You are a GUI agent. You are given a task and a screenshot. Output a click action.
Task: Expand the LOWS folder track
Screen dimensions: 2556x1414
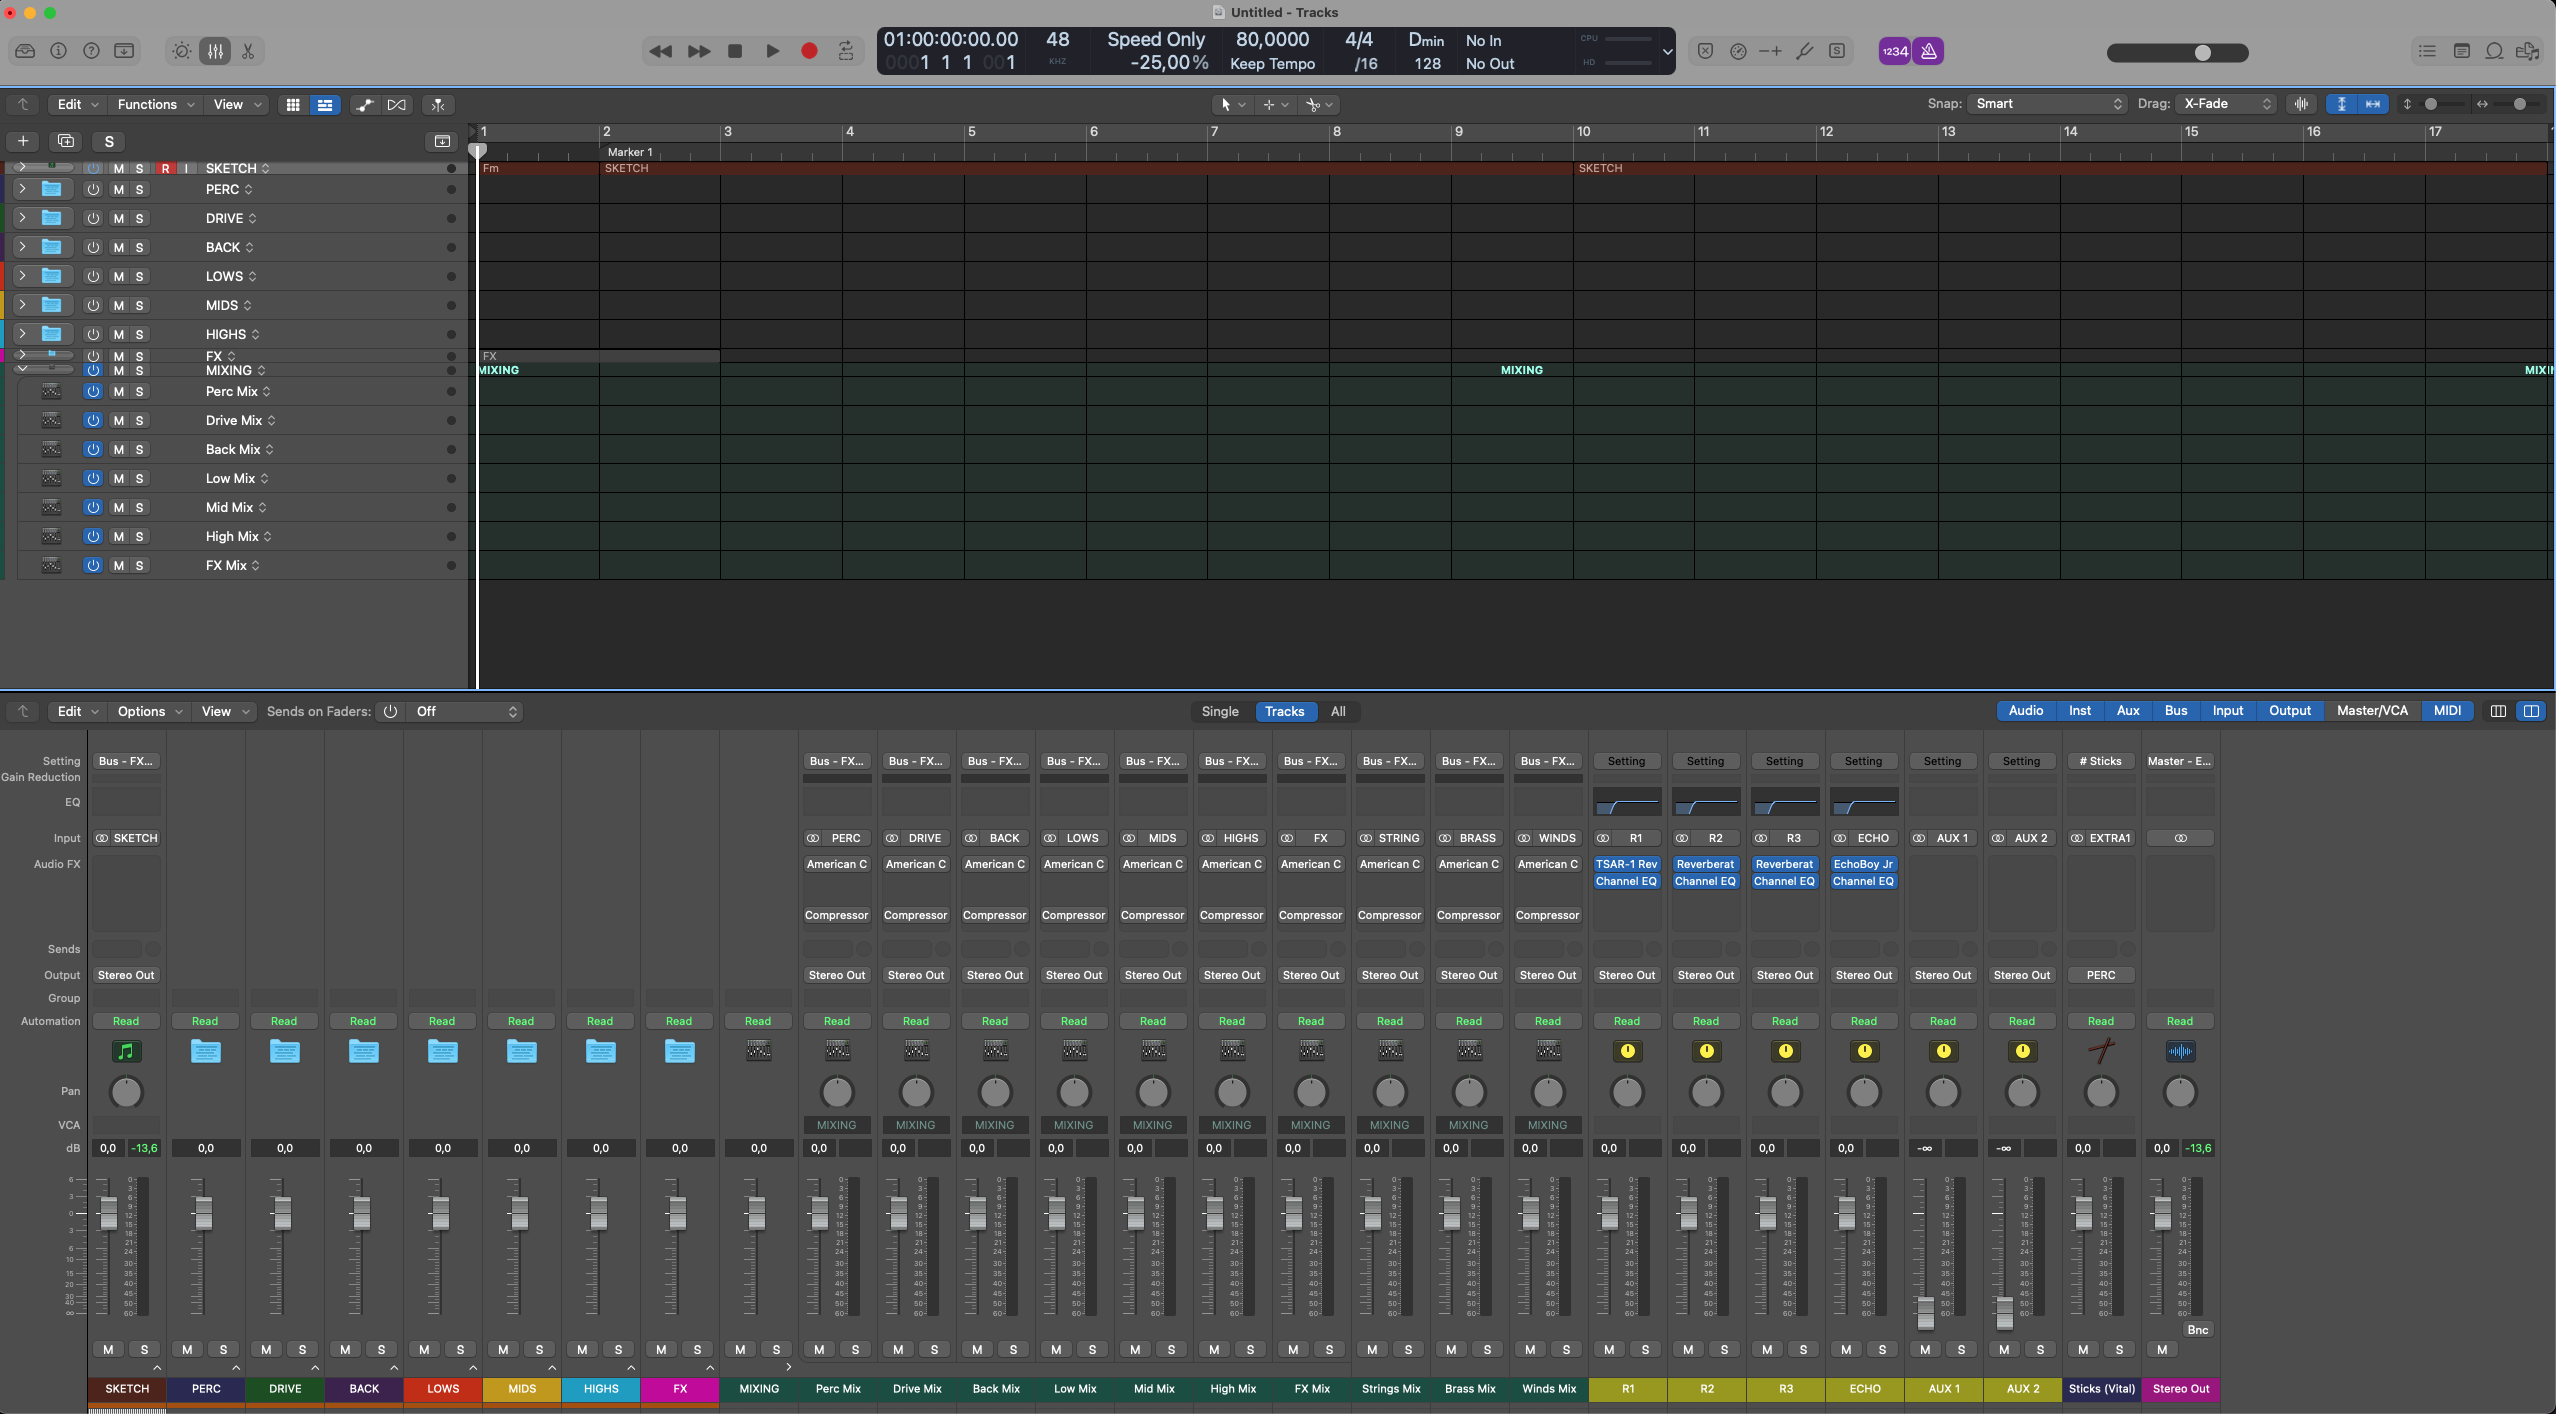tap(21, 275)
